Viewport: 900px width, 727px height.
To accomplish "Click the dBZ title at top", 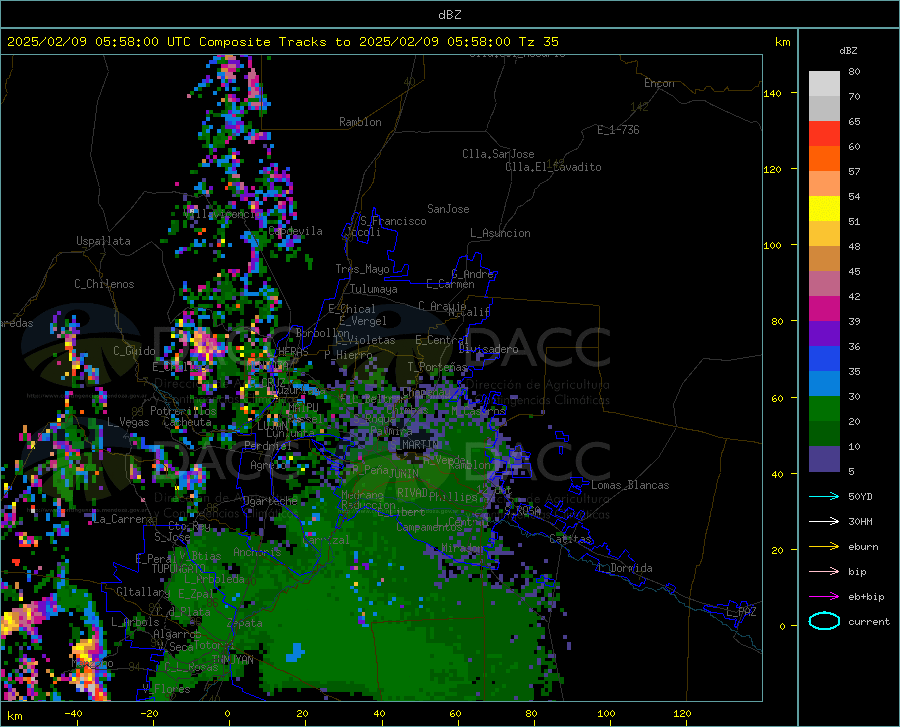I will (449, 15).
